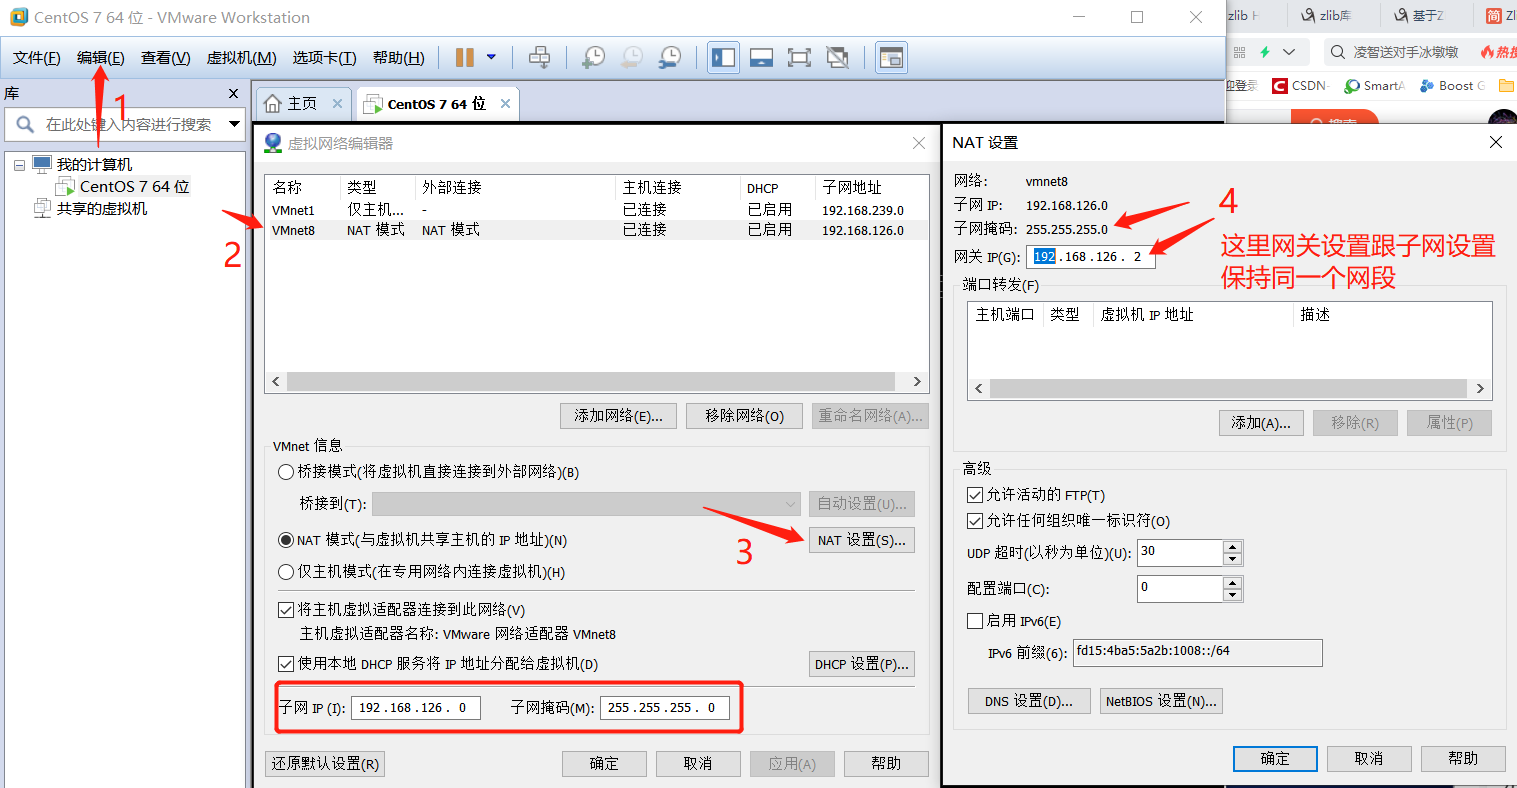This screenshot has height=788, width=1517.
Task: Open DNS 设置(D)... button
Action: click(x=1028, y=701)
